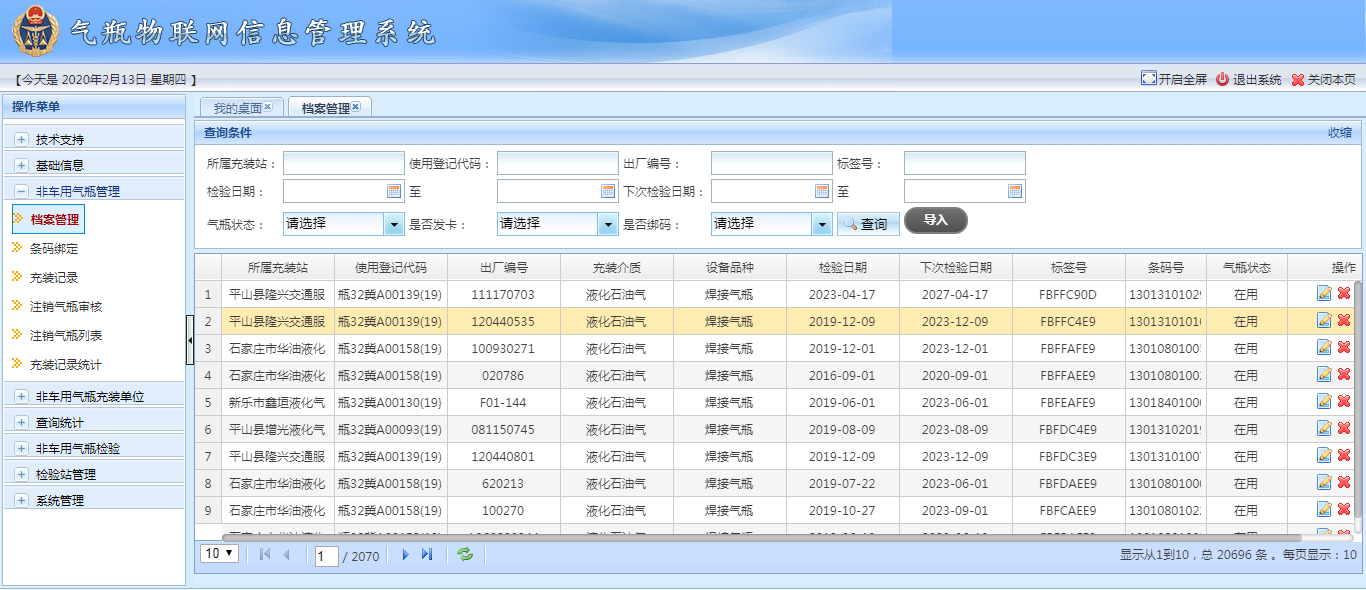Switch to the 我的桌面 tab

tap(237, 108)
